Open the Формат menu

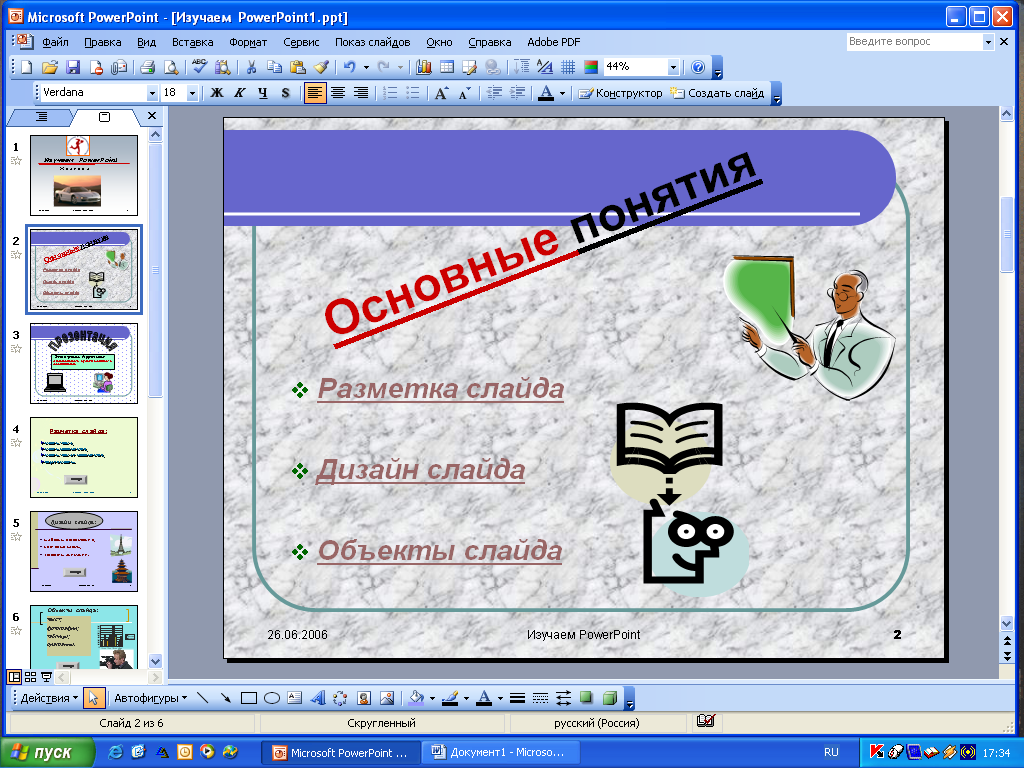tap(248, 42)
